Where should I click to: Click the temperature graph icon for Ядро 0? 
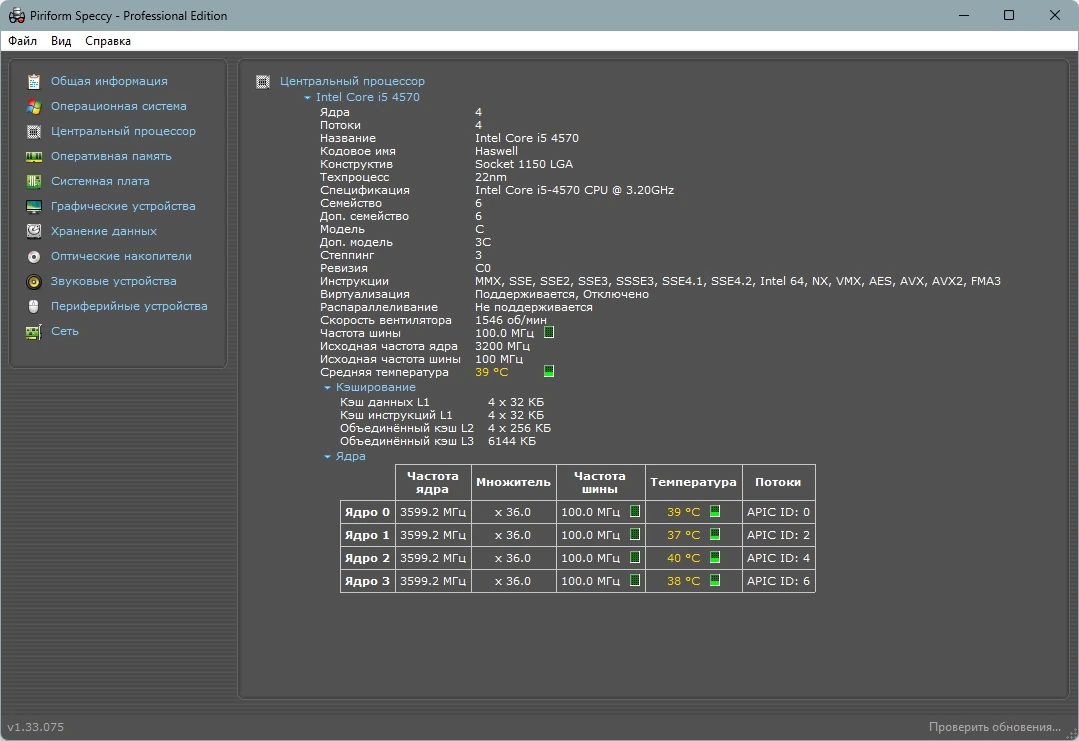(715, 511)
